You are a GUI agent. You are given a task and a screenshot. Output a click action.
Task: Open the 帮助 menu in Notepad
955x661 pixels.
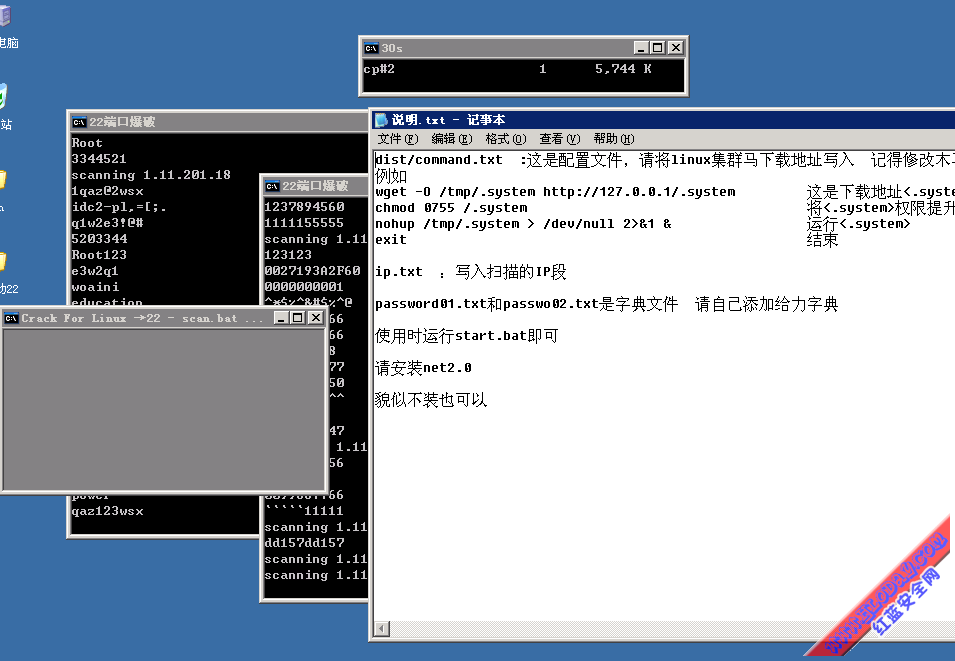click(613, 139)
